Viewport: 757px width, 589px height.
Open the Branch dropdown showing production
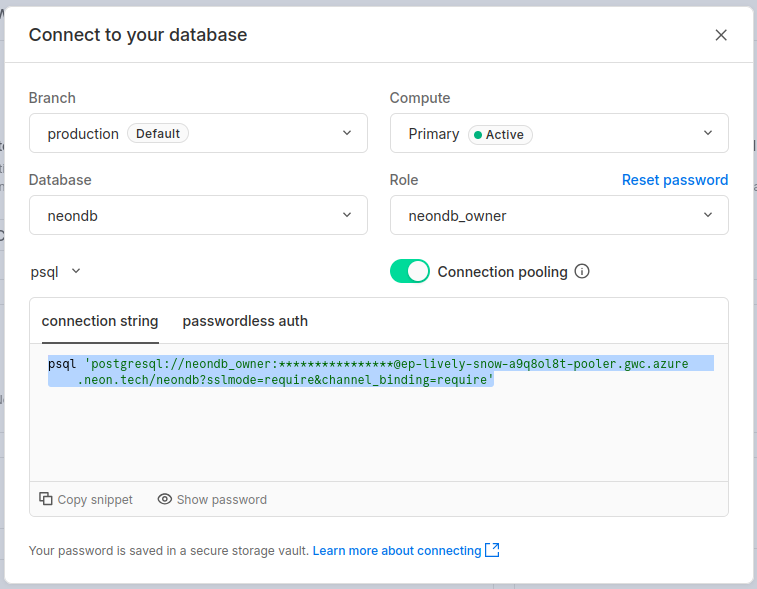tap(198, 133)
